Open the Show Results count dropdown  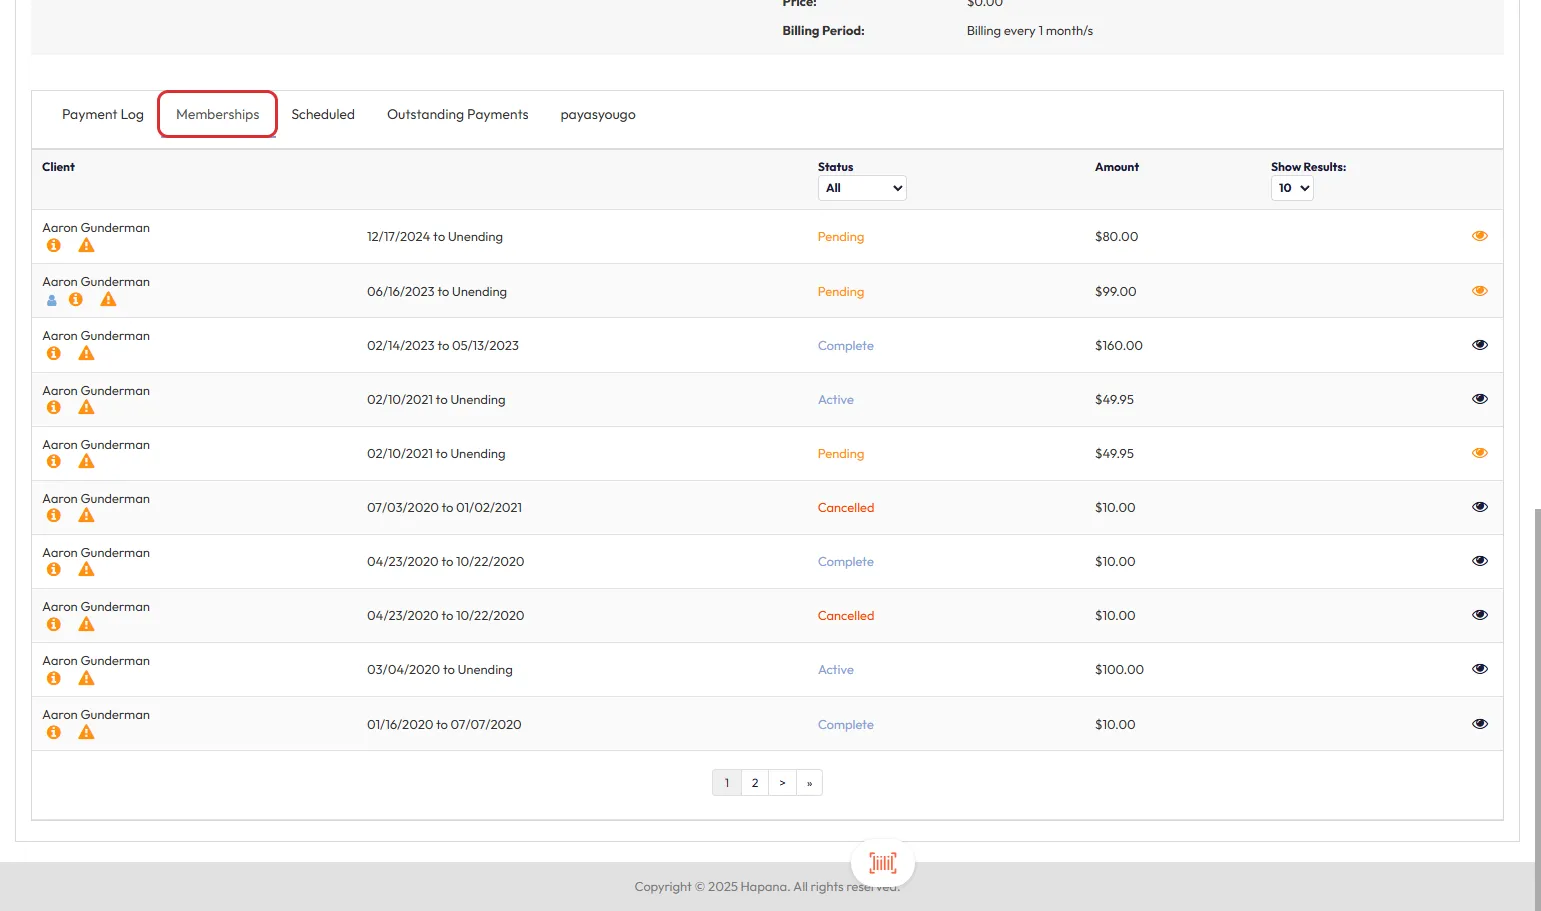click(1291, 188)
